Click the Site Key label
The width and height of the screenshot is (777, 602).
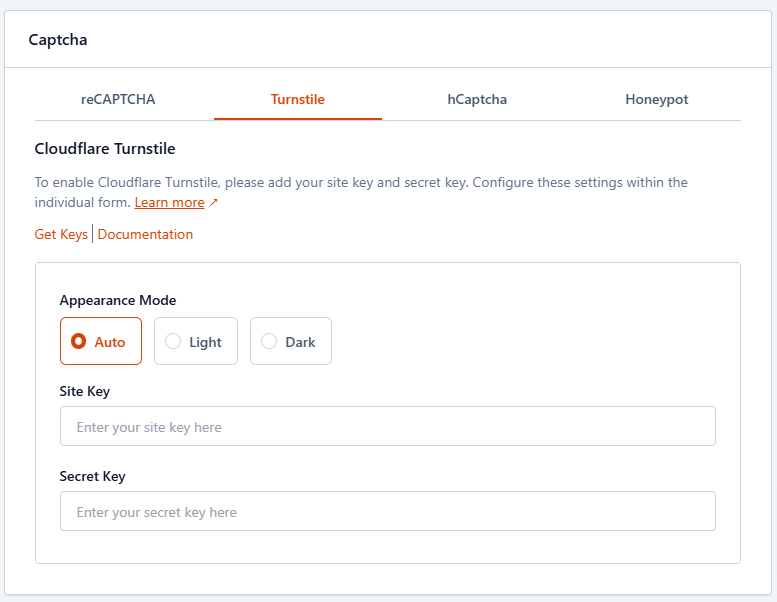pos(85,391)
